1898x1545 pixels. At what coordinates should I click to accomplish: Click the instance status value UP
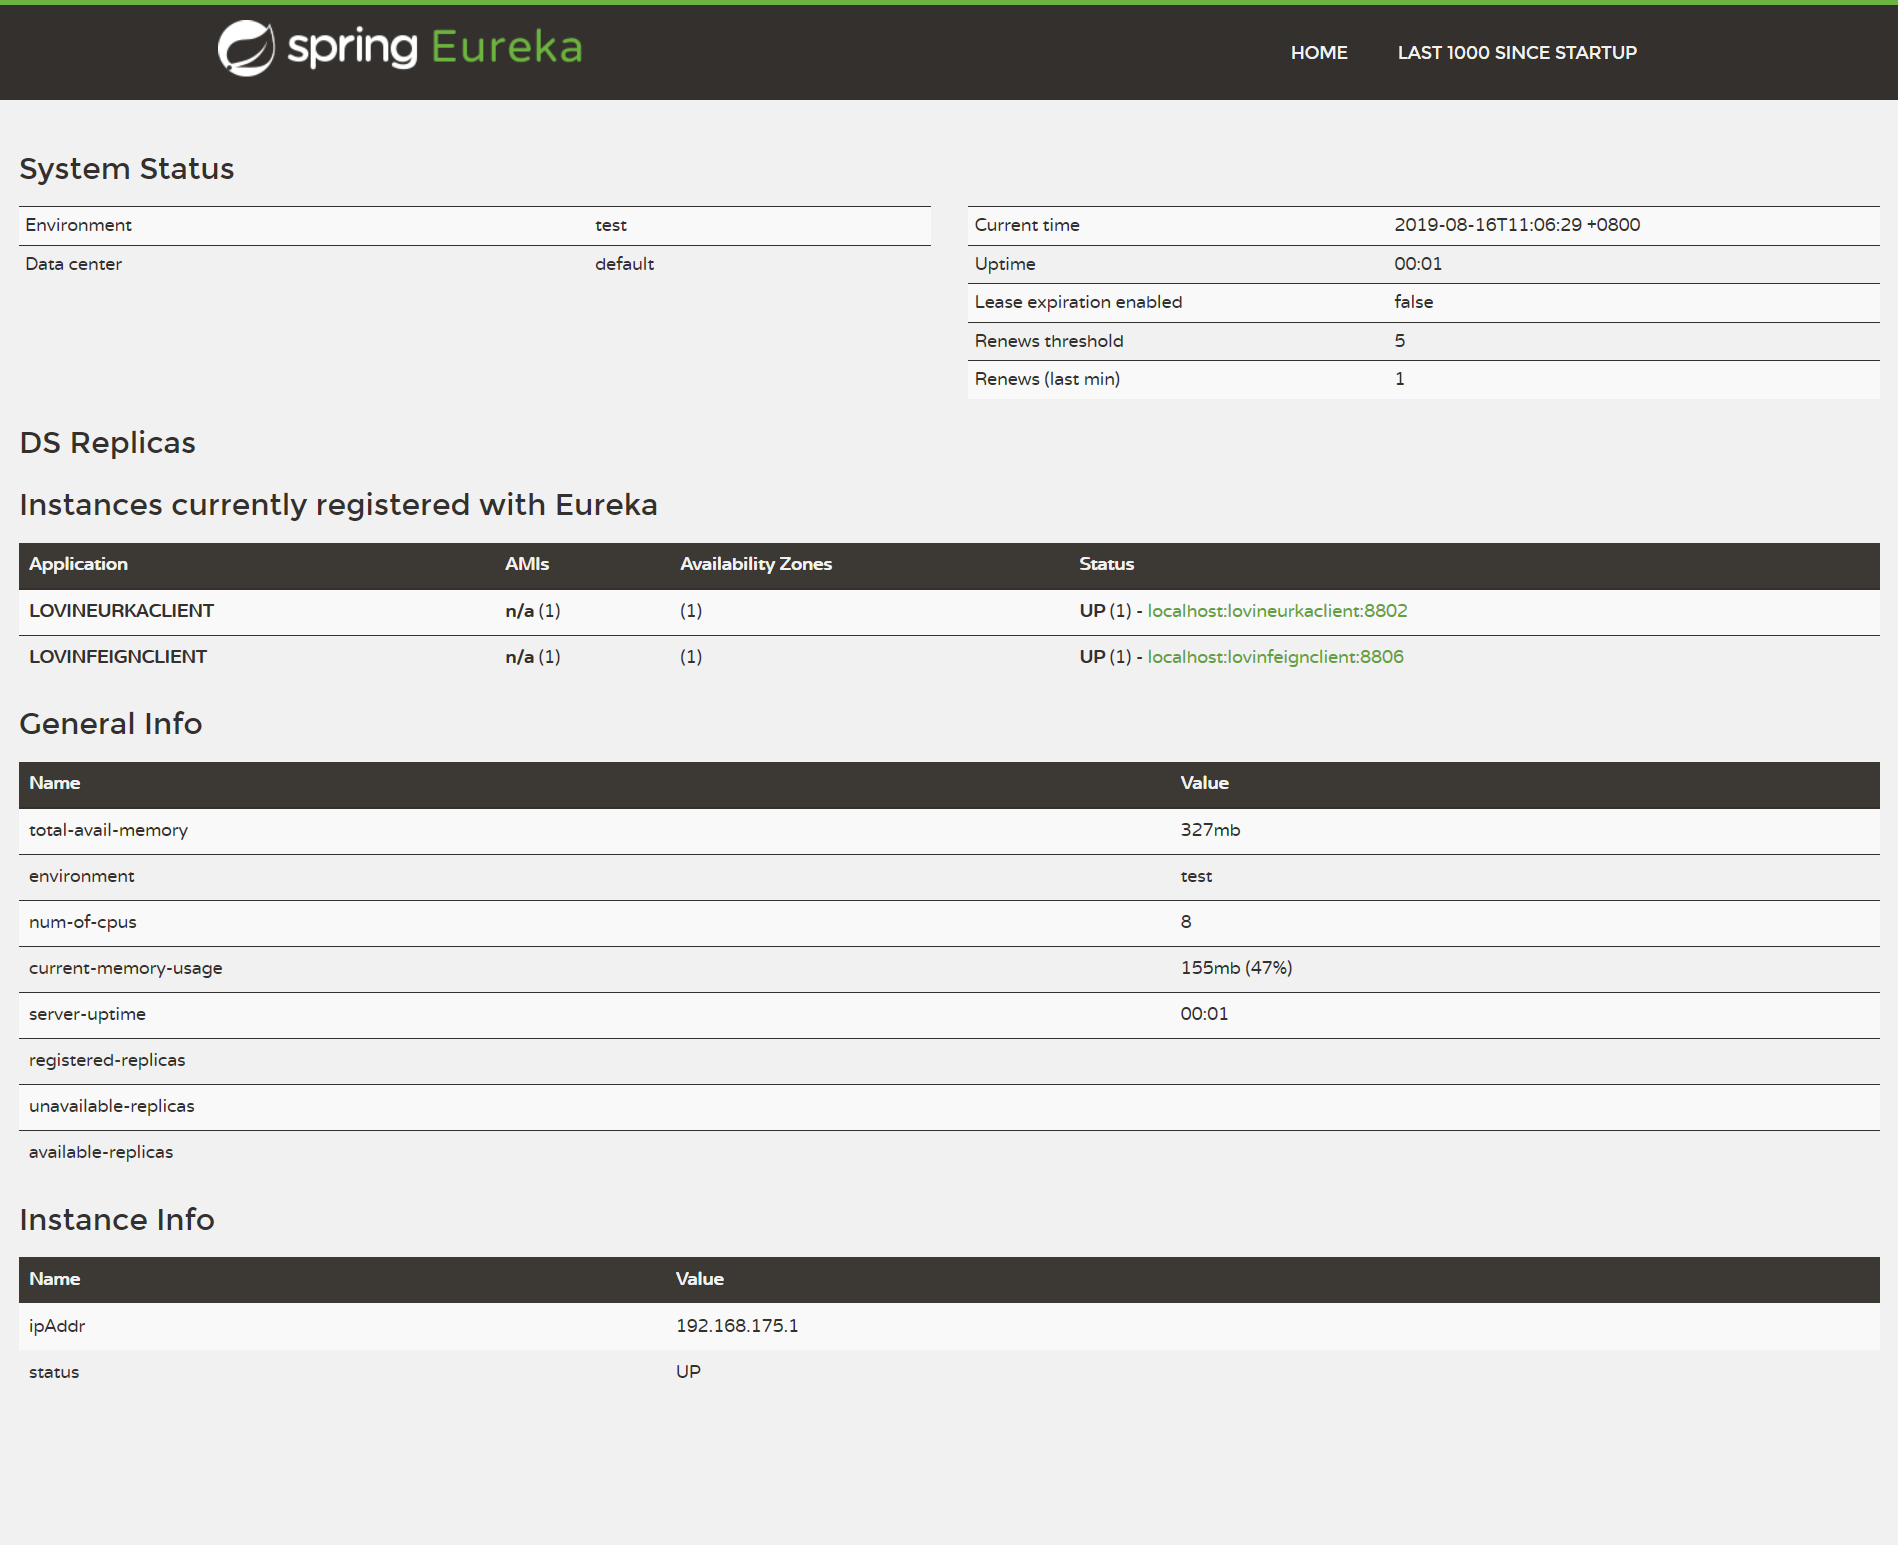(x=688, y=1372)
